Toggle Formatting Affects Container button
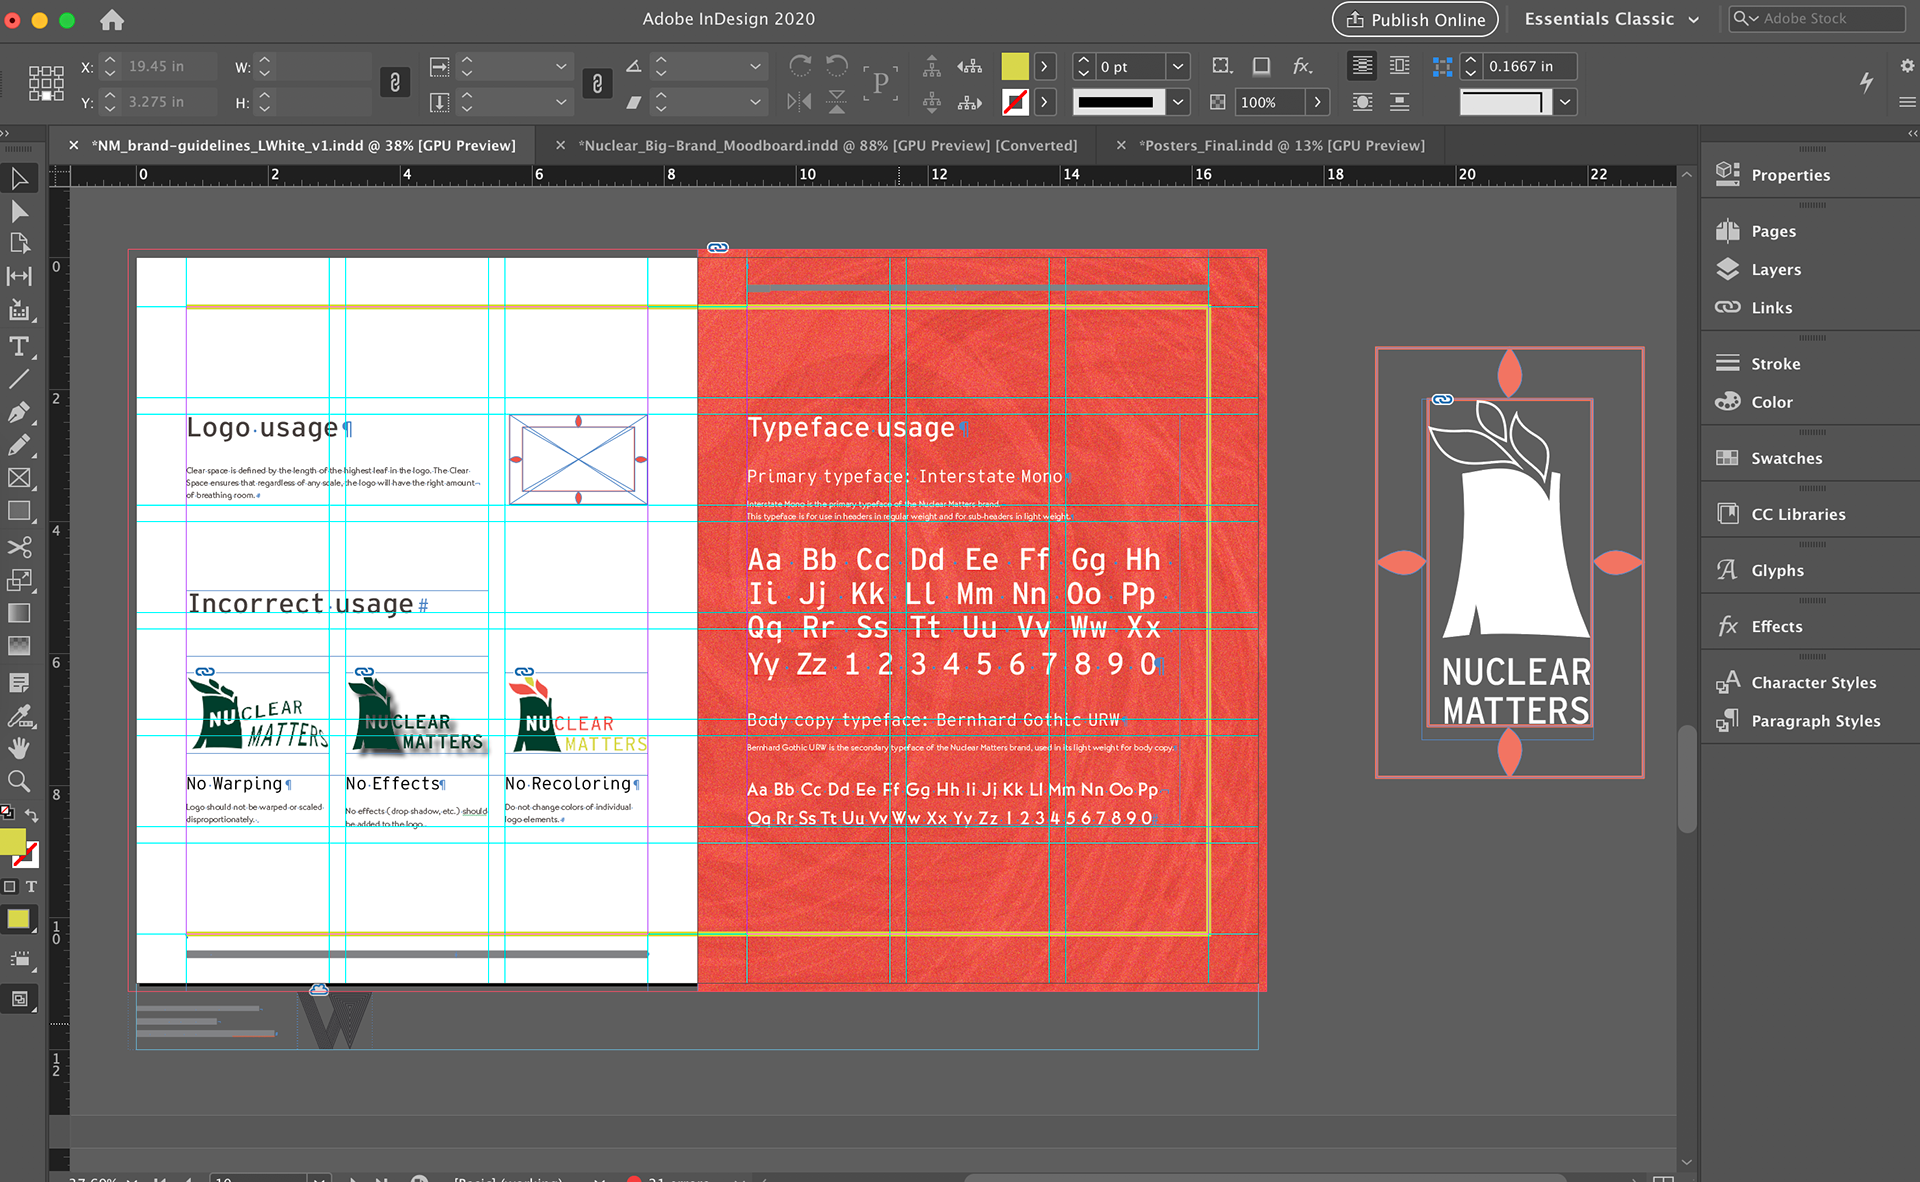The image size is (1920, 1182). [10, 886]
